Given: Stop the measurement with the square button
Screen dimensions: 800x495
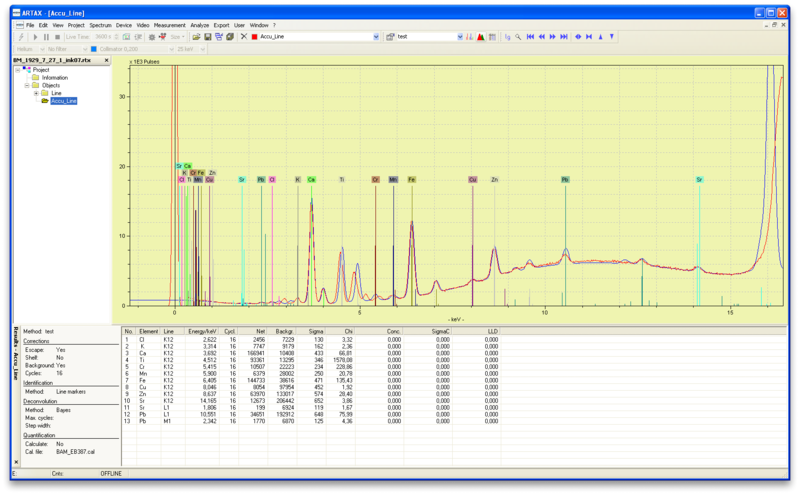Looking at the screenshot, I should [x=58, y=37].
